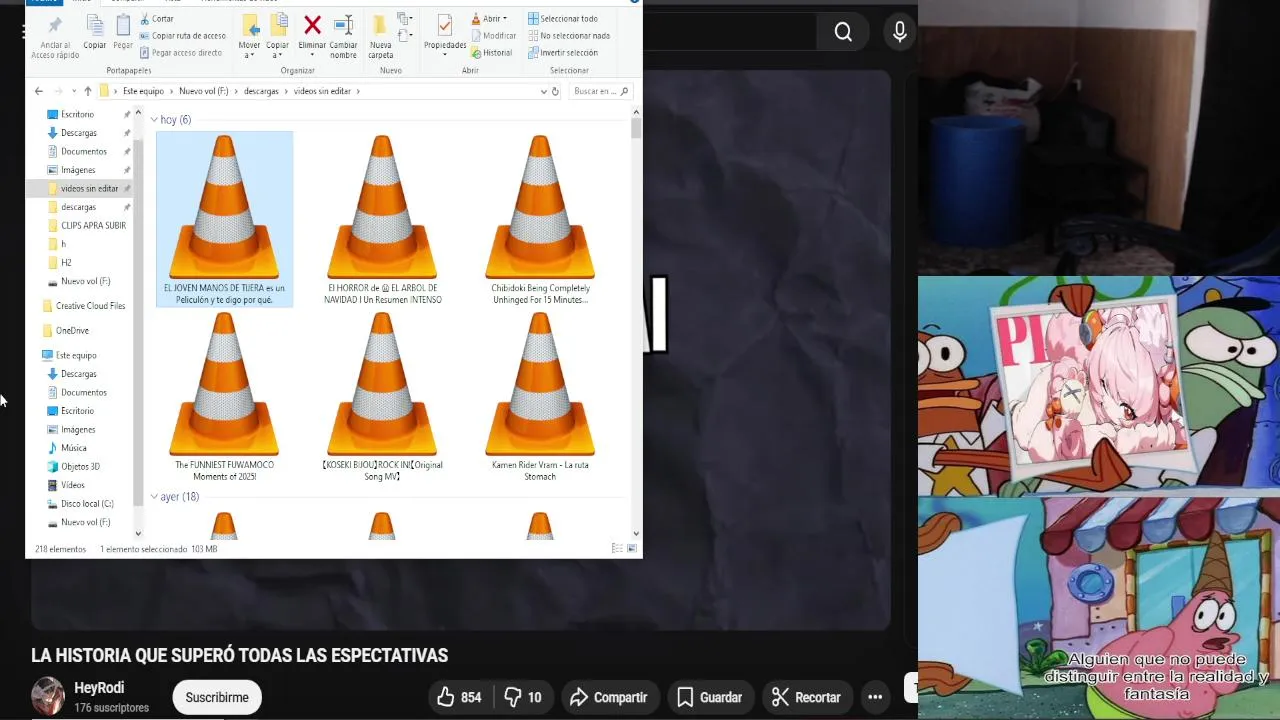Select EL JOVEN MANOS DE TIJERA video file
1280x720 pixels.
click(224, 219)
